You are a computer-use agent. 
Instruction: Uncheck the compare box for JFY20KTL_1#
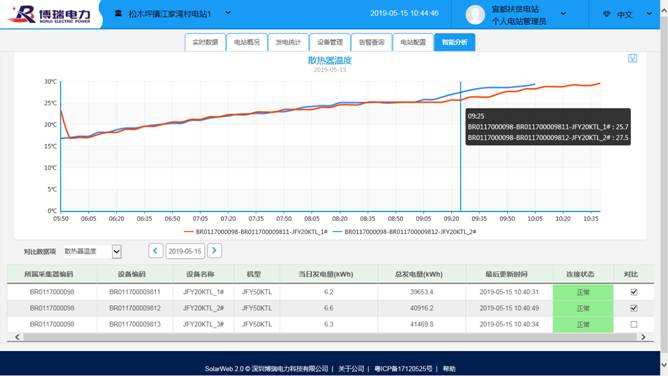(x=634, y=292)
